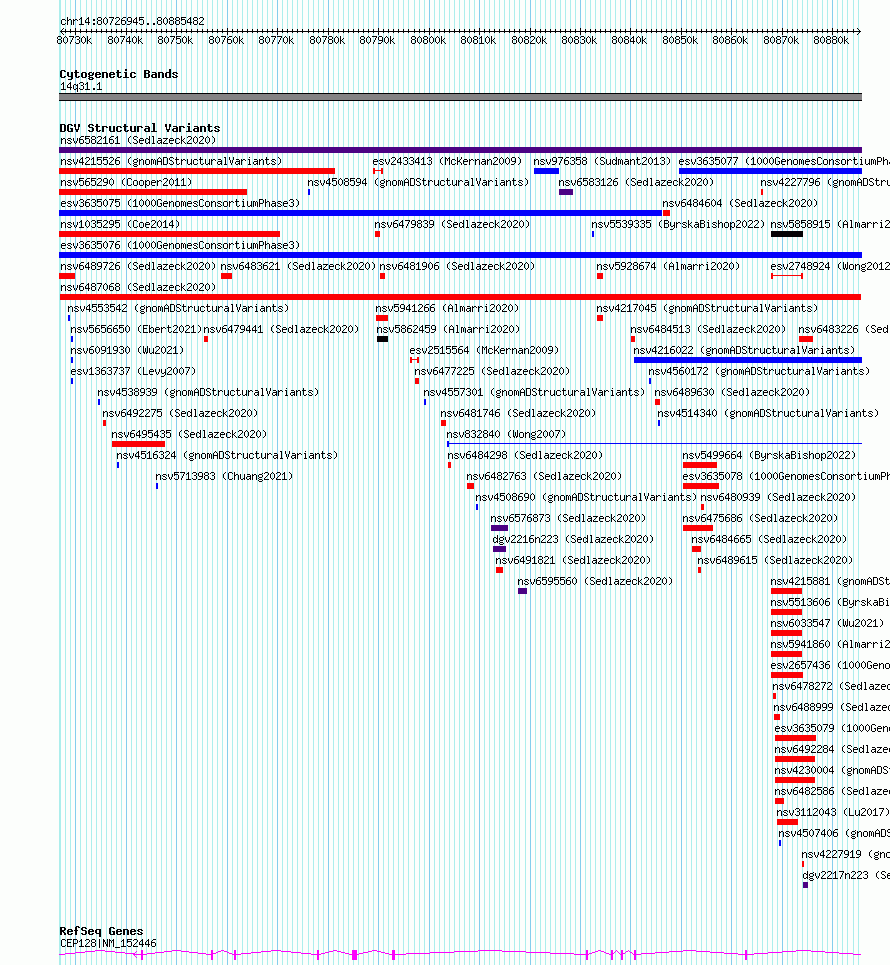The height and width of the screenshot is (965, 890).
Task: Open the nsv5656650 (Ebert2021) variant
Action: click(x=136, y=329)
